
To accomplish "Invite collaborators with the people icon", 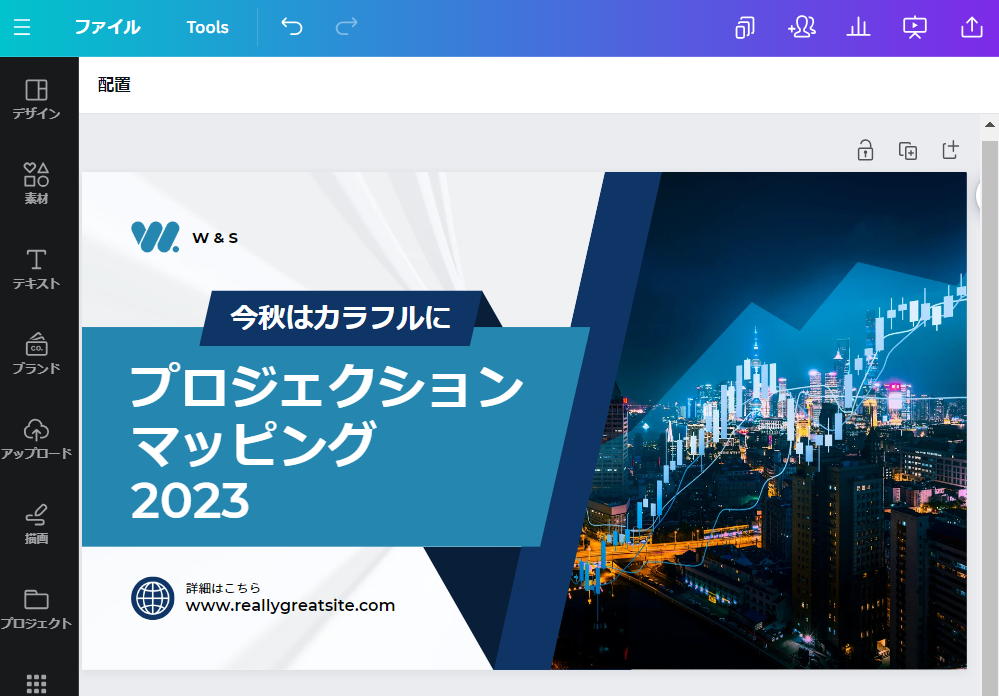I will pyautogui.click(x=801, y=27).
